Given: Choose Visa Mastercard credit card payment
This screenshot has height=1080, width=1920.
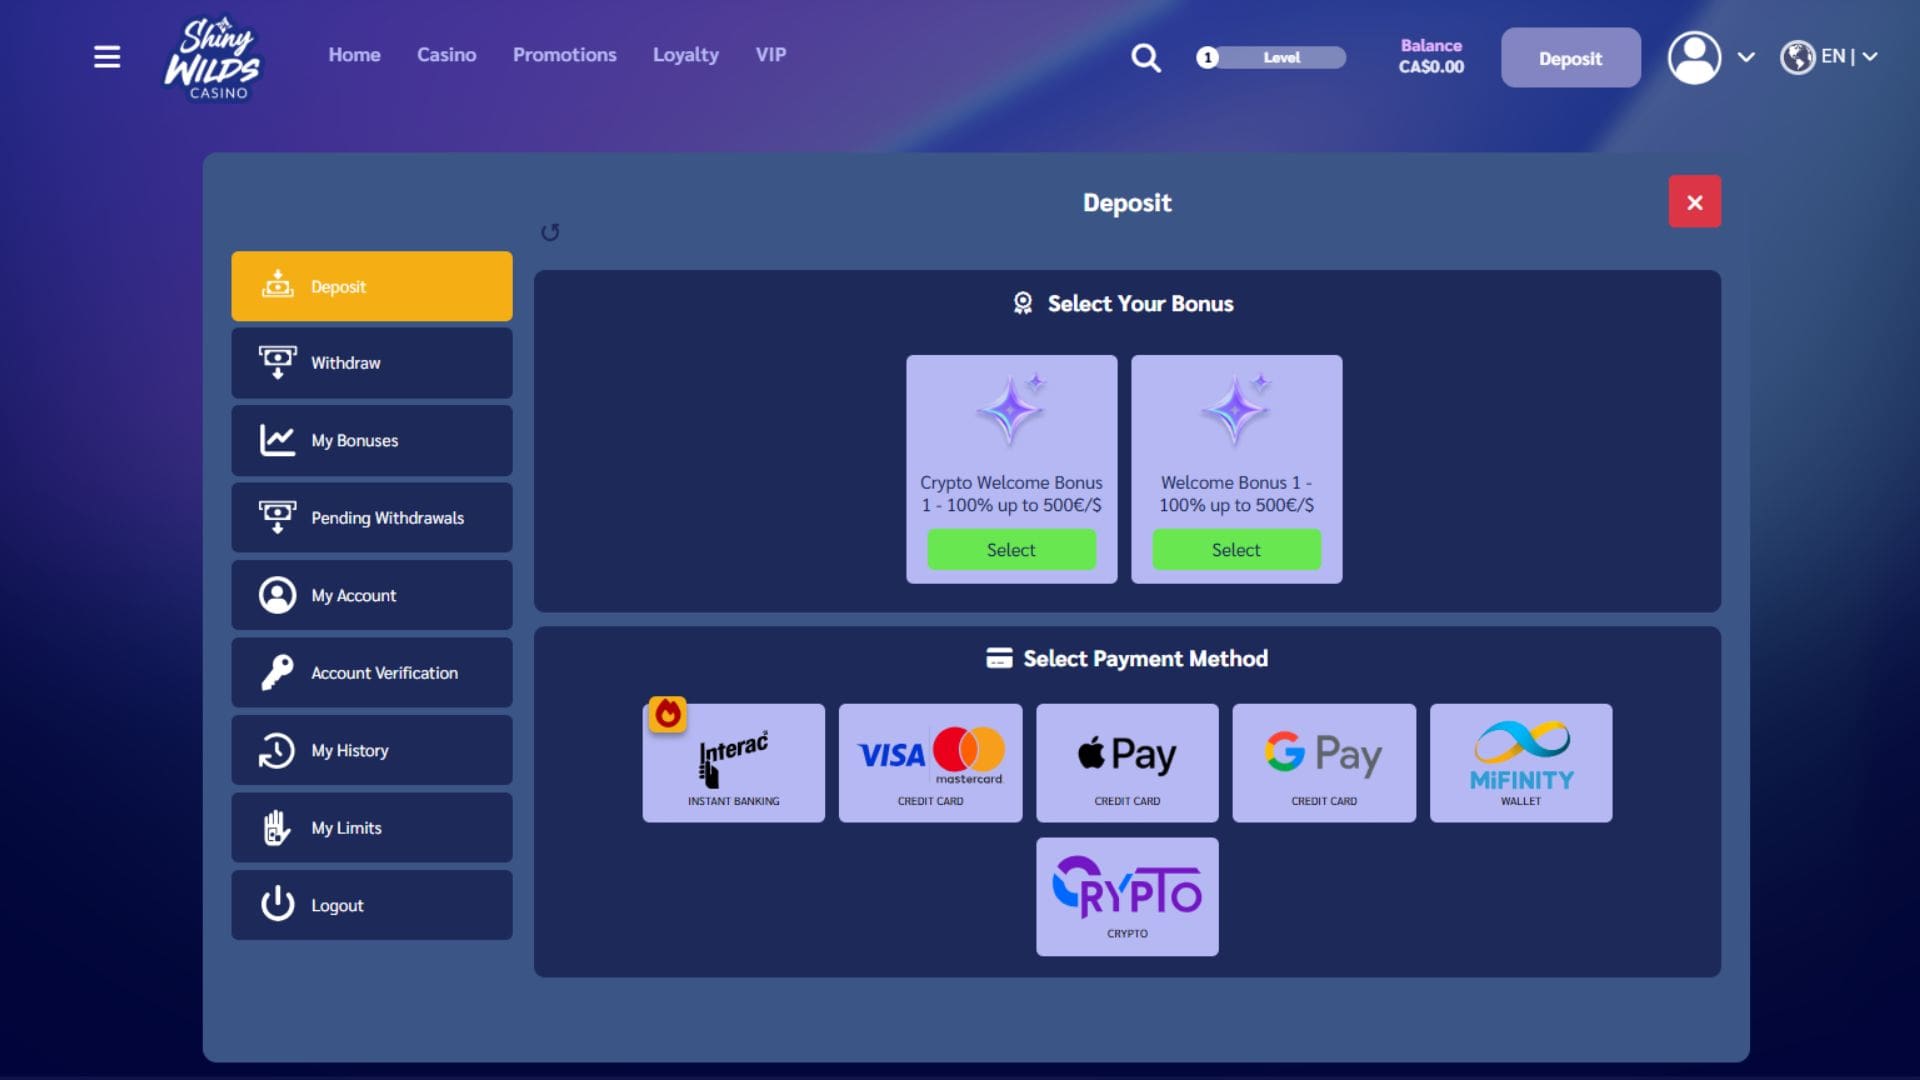Looking at the screenshot, I should (x=930, y=763).
